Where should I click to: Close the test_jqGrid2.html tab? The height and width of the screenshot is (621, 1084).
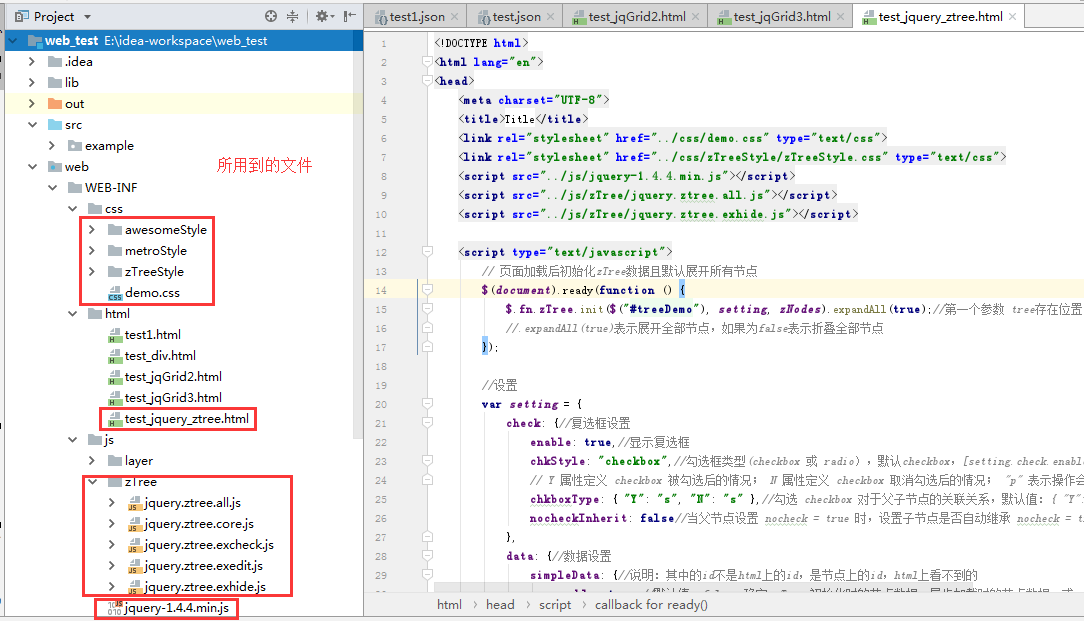[x=695, y=17]
